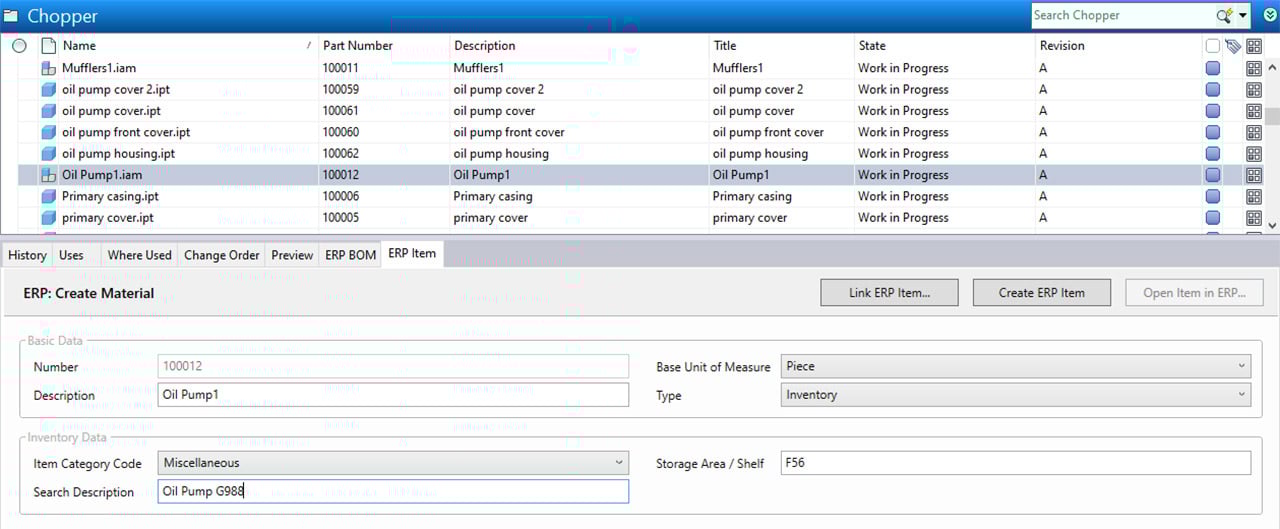Switch to the ERP BOM tab
The height and width of the screenshot is (529, 1280).
[x=350, y=255]
